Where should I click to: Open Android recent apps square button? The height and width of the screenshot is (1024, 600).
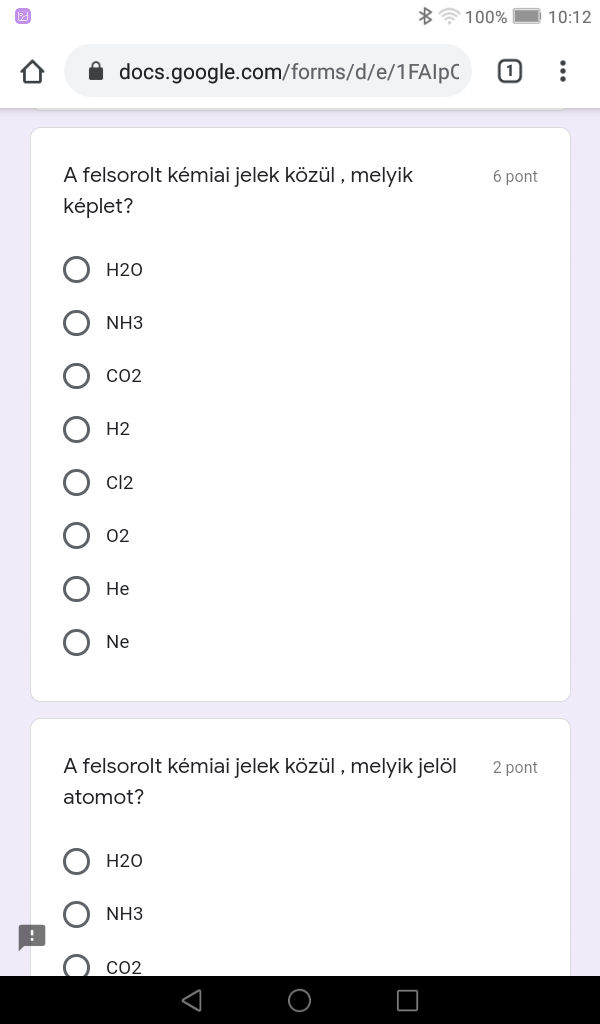(407, 1000)
